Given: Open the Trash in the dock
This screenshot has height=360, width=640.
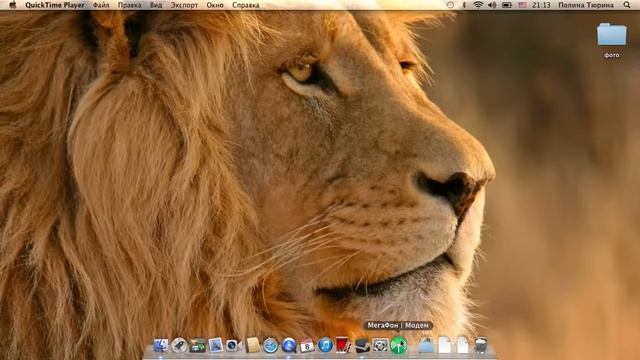Looking at the screenshot, I should pyautogui.click(x=481, y=345).
